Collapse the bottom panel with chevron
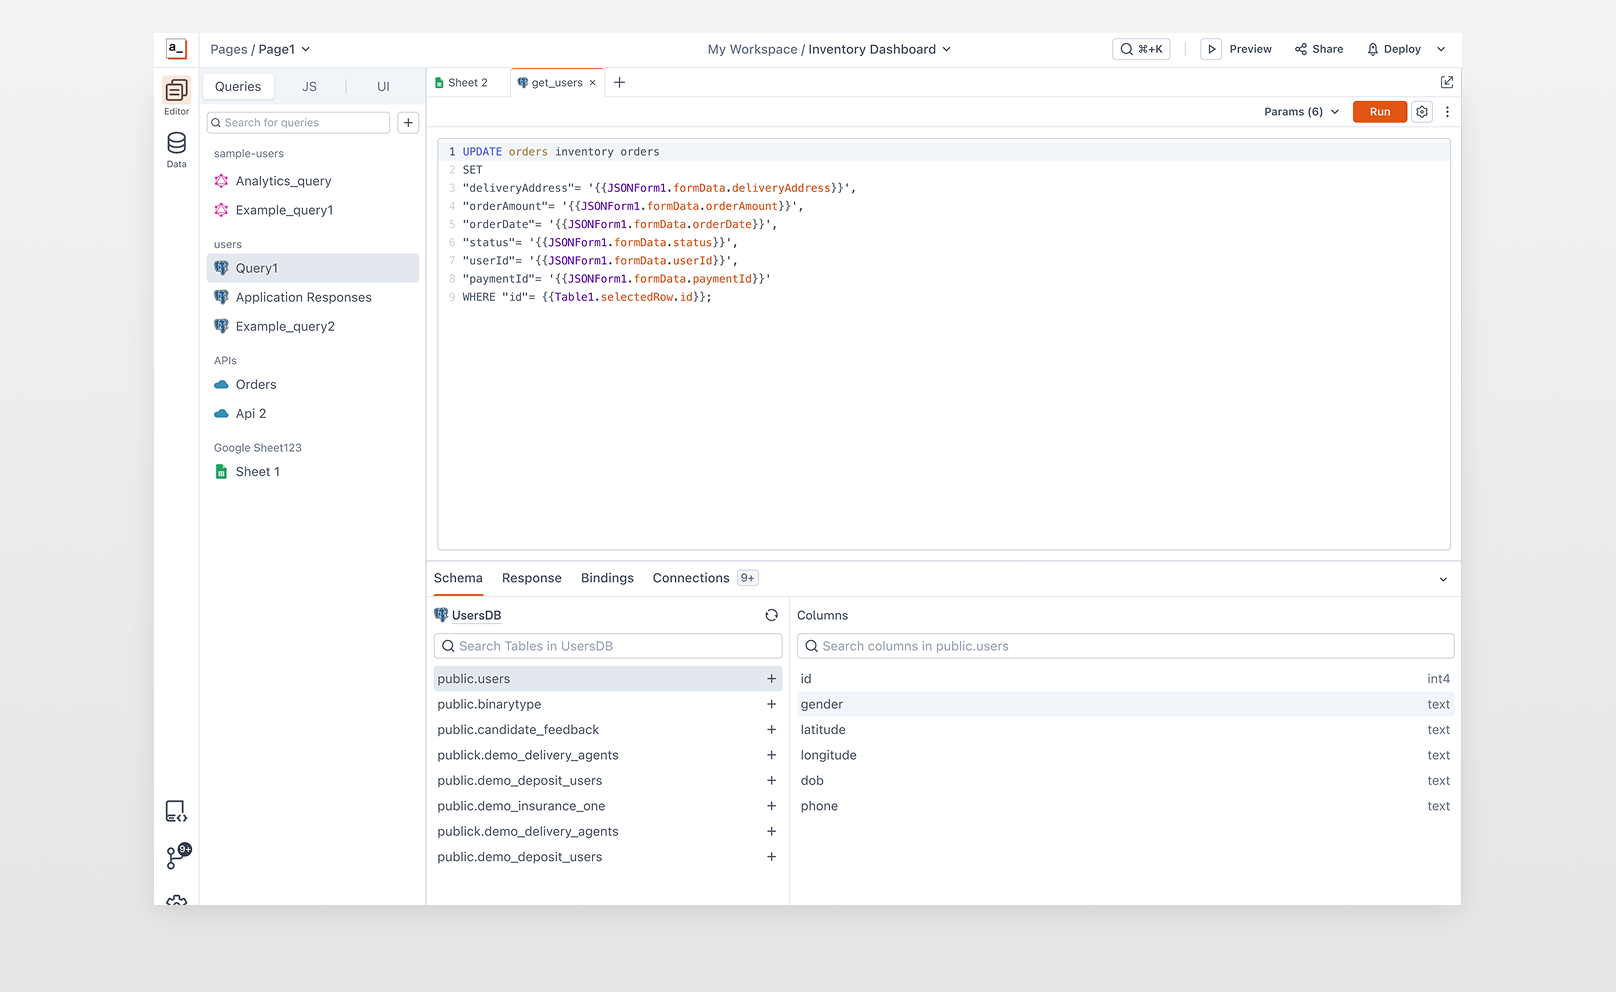1616x992 pixels. pos(1443,579)
